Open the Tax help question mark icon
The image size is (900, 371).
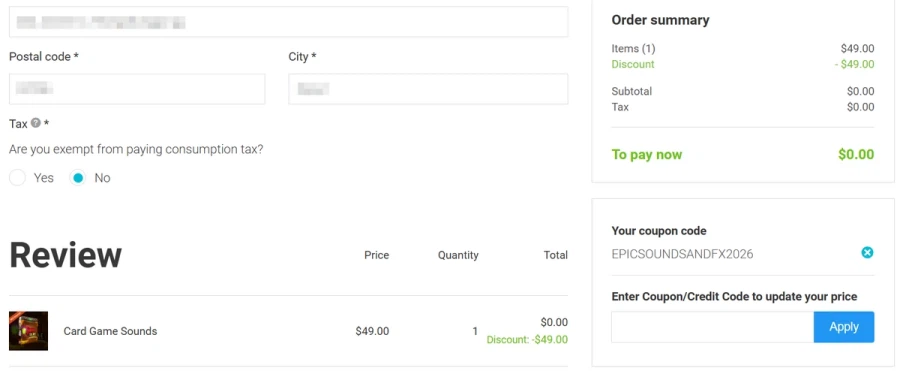click(x=36, y=122)
